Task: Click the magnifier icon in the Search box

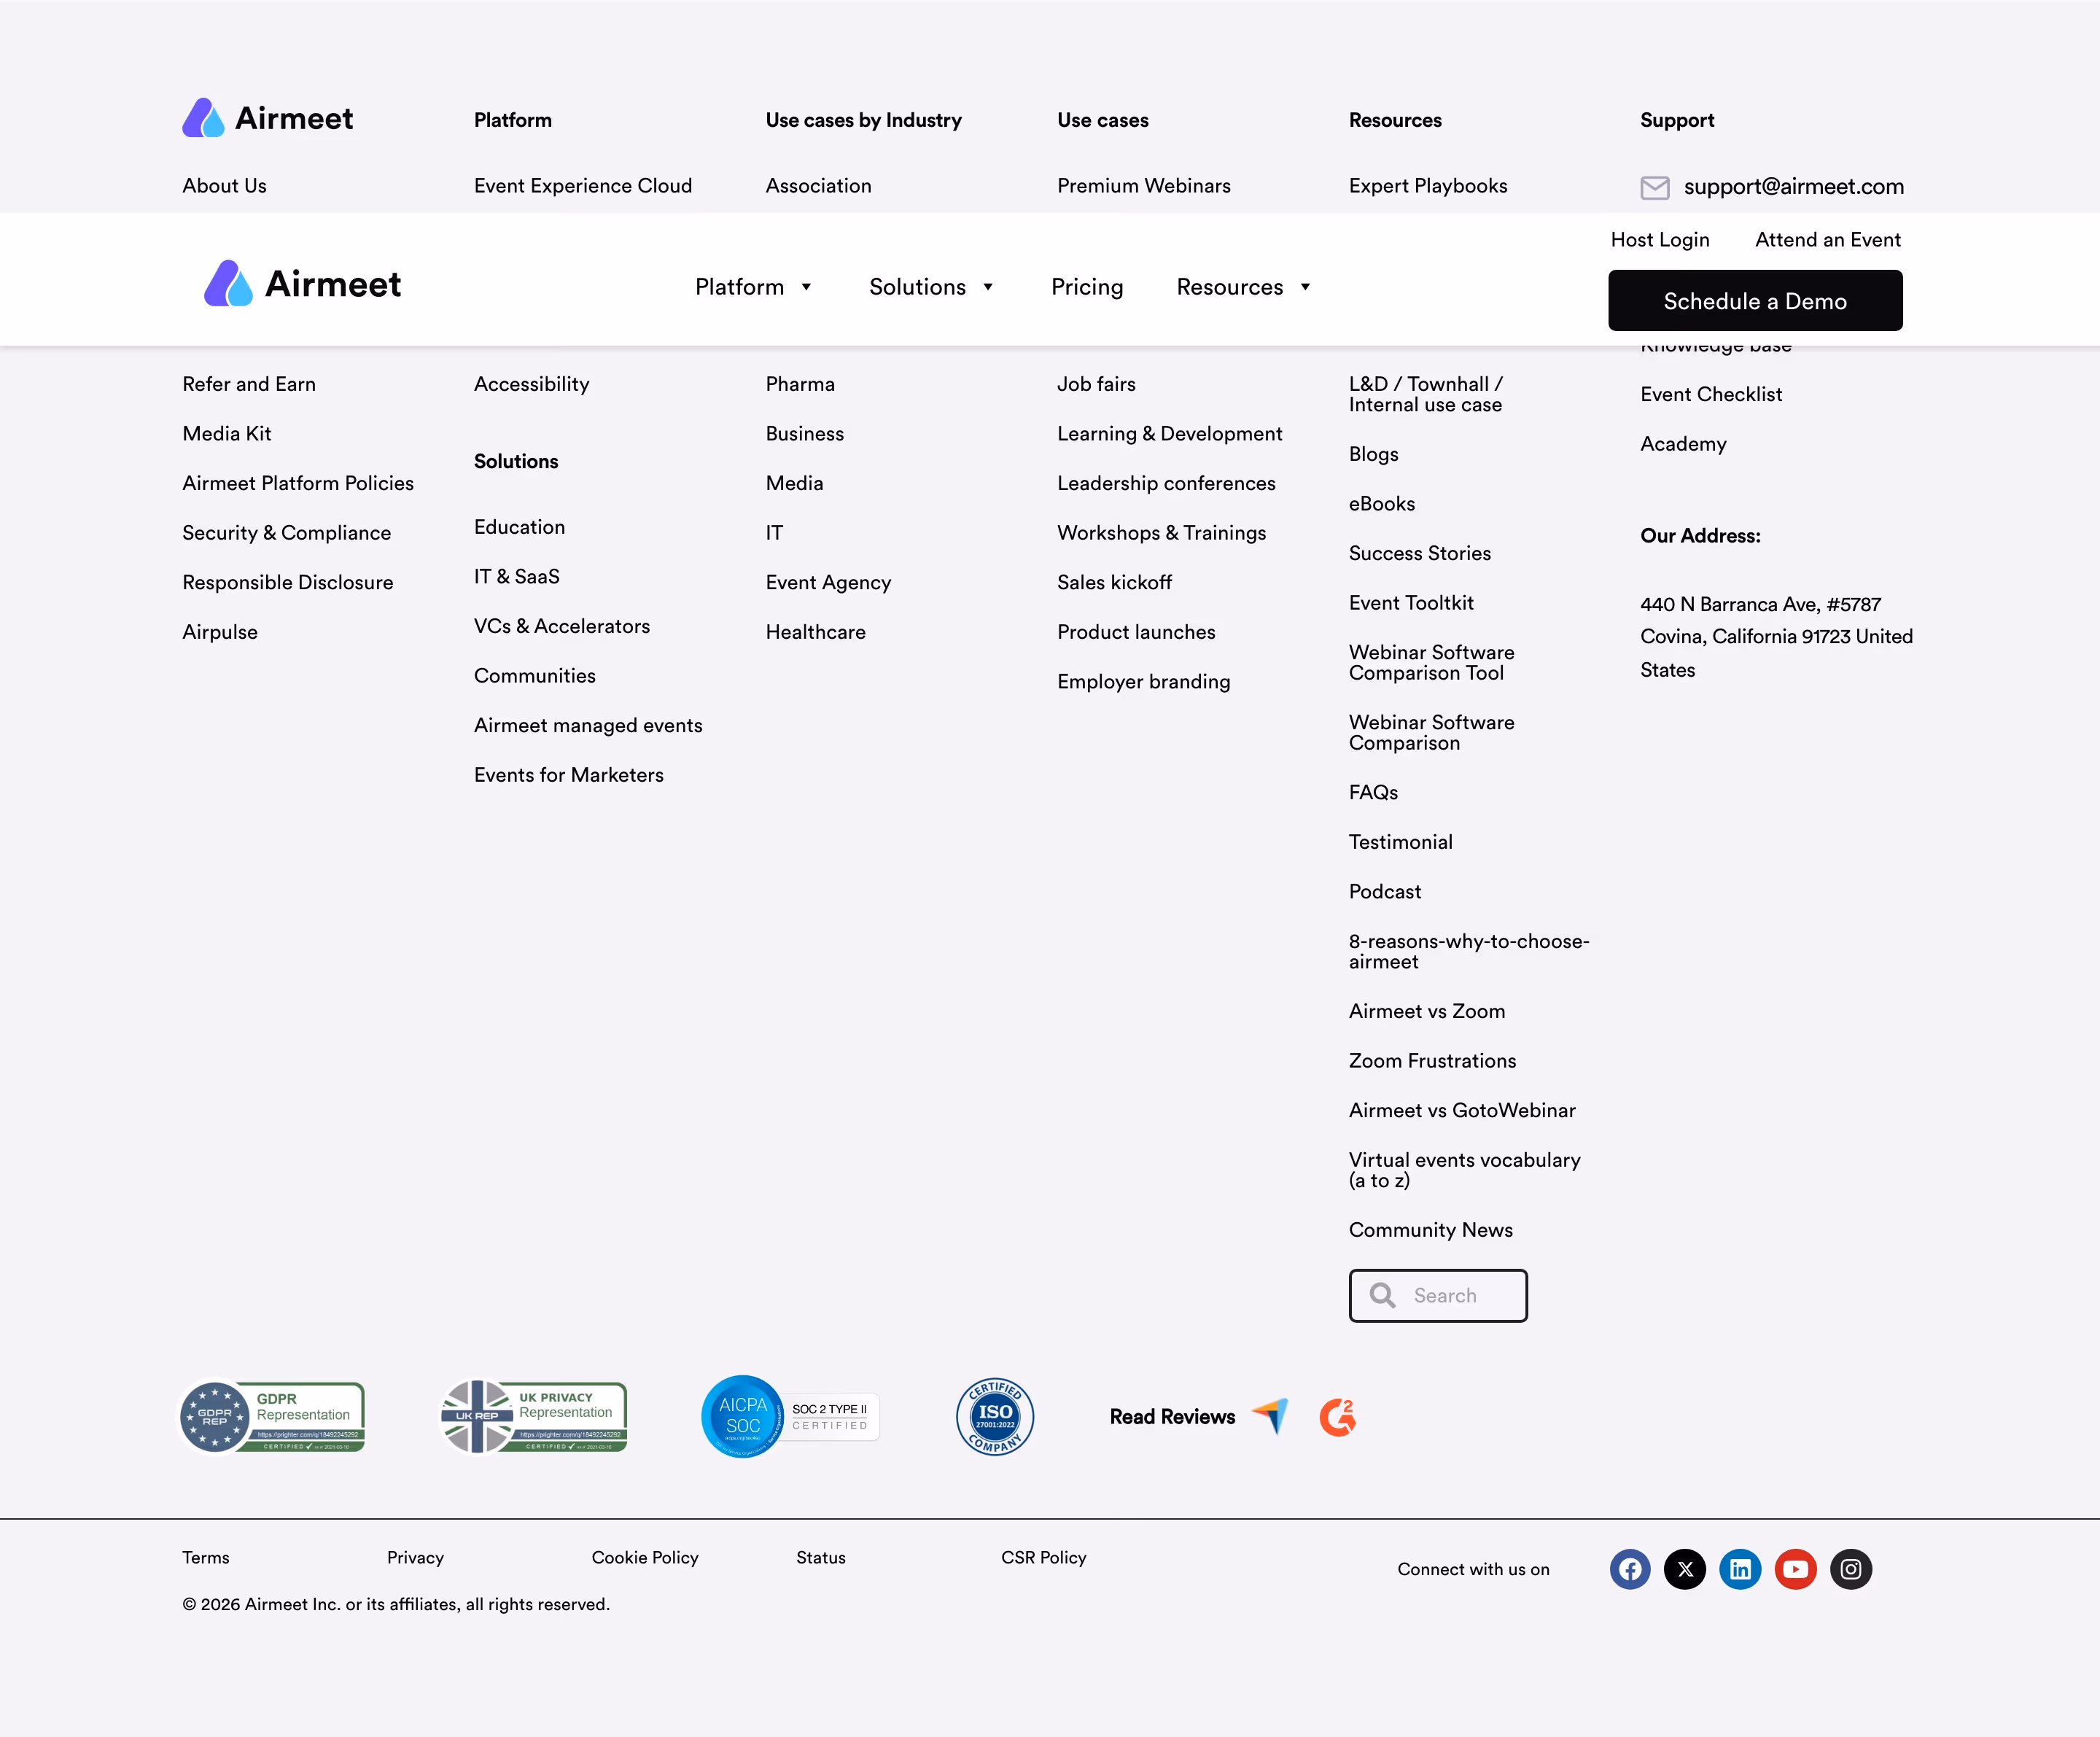Action: click(x=1382, y=1295)
